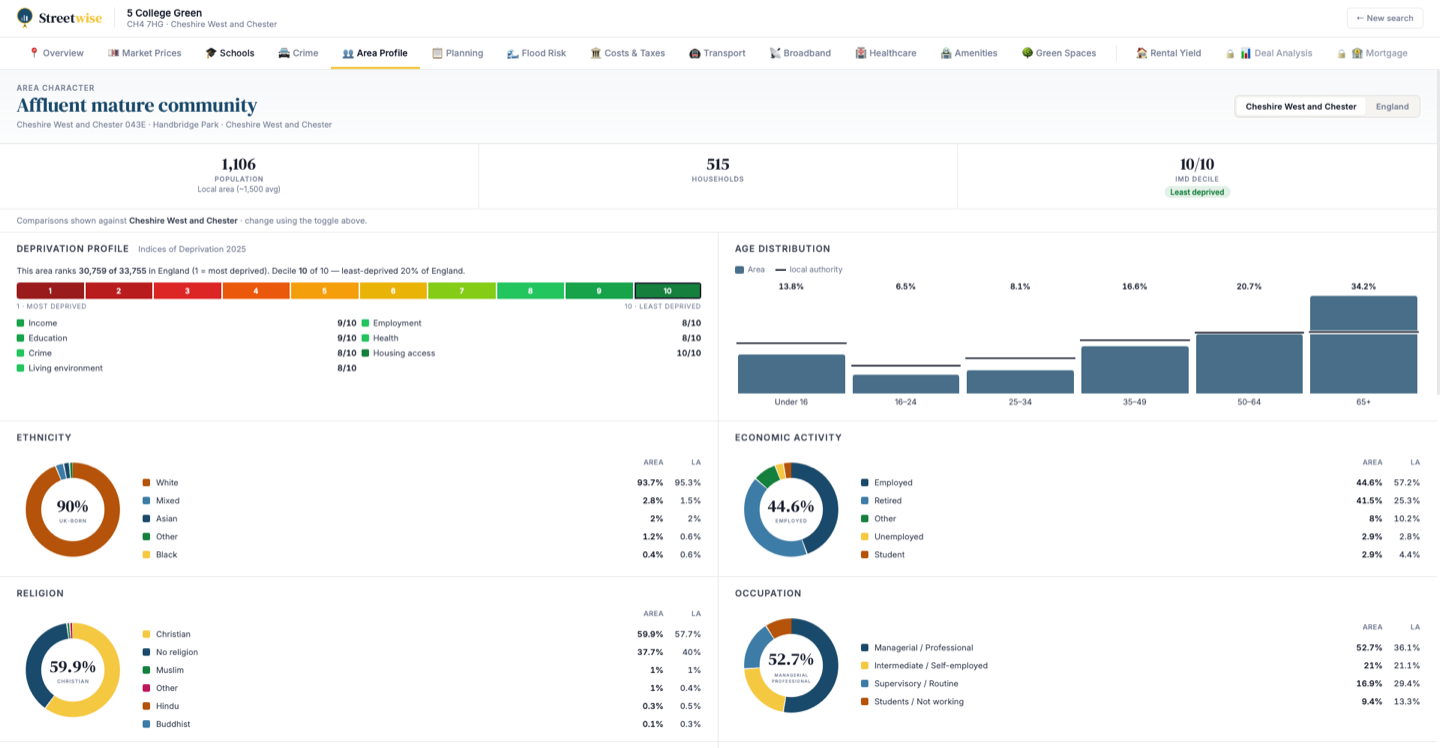
Task: Click Intermediate / Self-employed legend entry
Action: [x=1140, y=665]
